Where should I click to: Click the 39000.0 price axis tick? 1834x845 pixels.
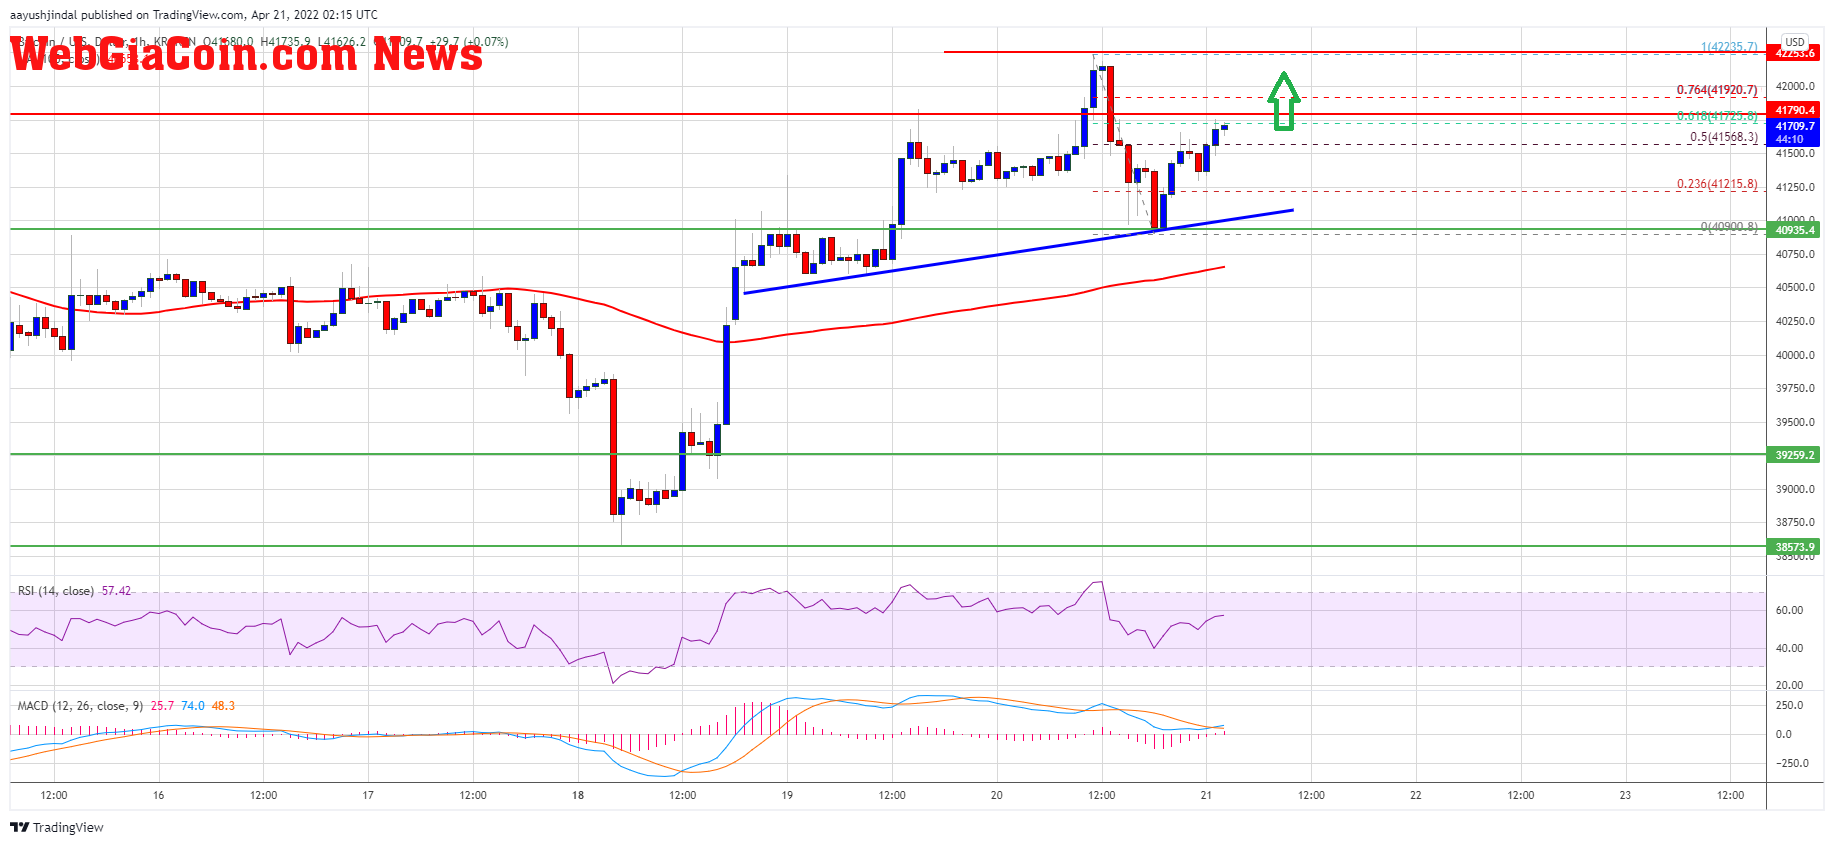tap(1795, 489)
